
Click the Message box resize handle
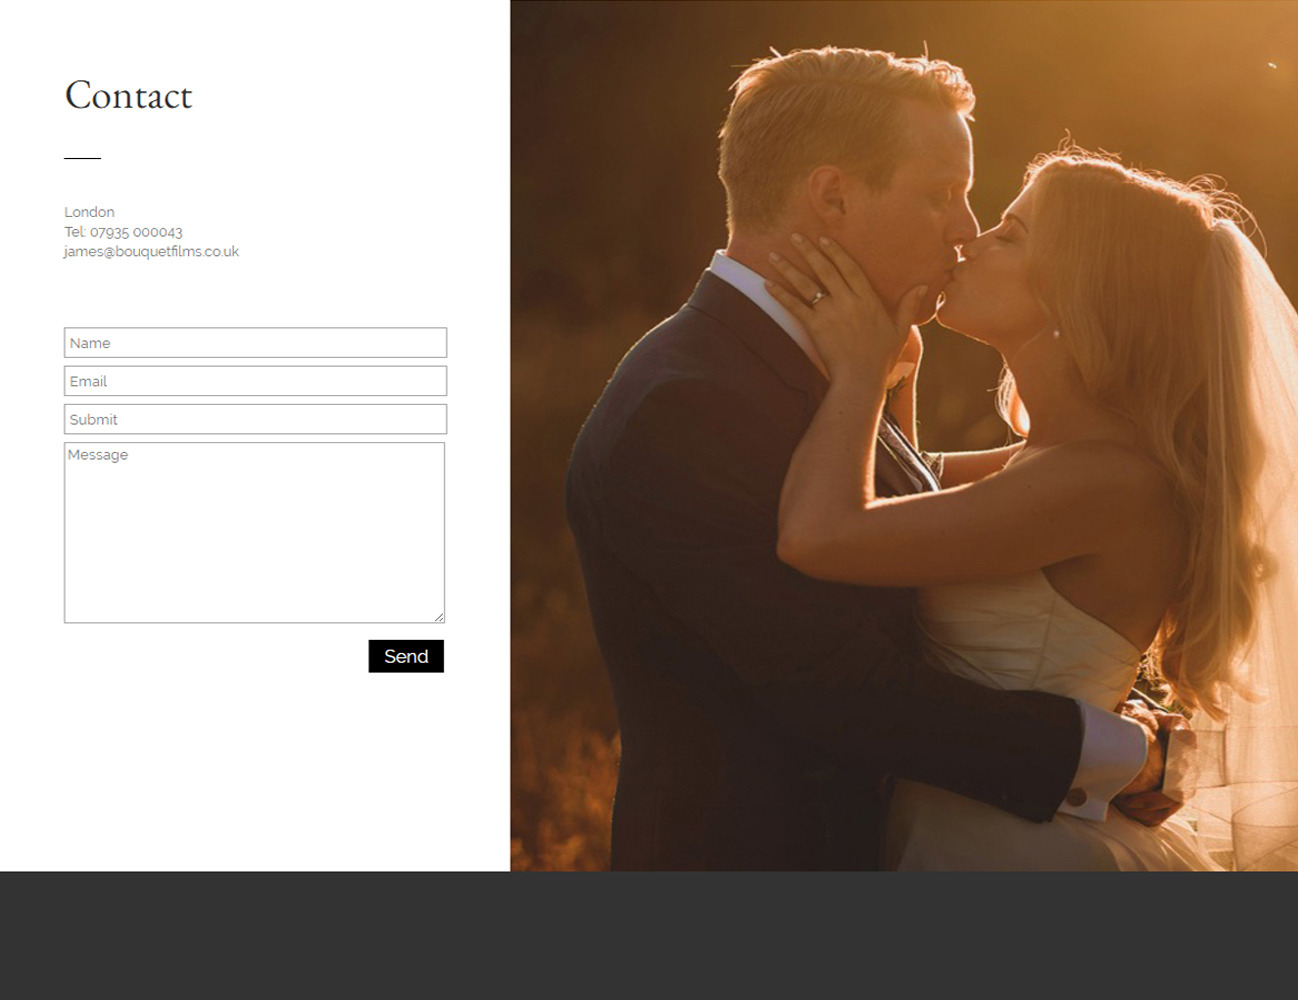click(x=439, y=617)
